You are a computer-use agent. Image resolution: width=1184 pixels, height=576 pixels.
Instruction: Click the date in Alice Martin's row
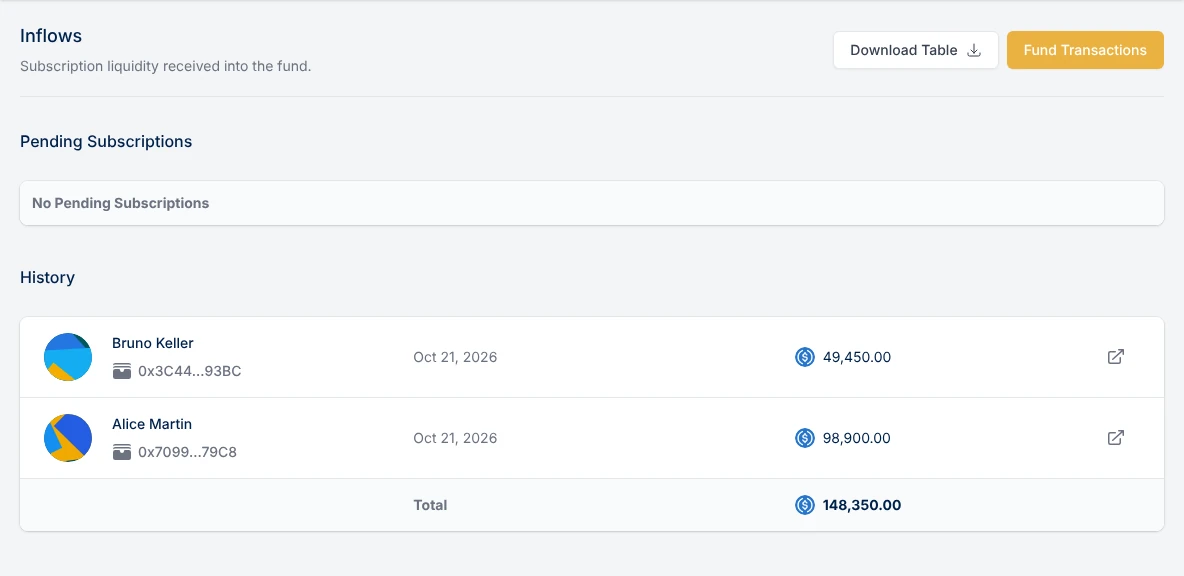point(455,438)
